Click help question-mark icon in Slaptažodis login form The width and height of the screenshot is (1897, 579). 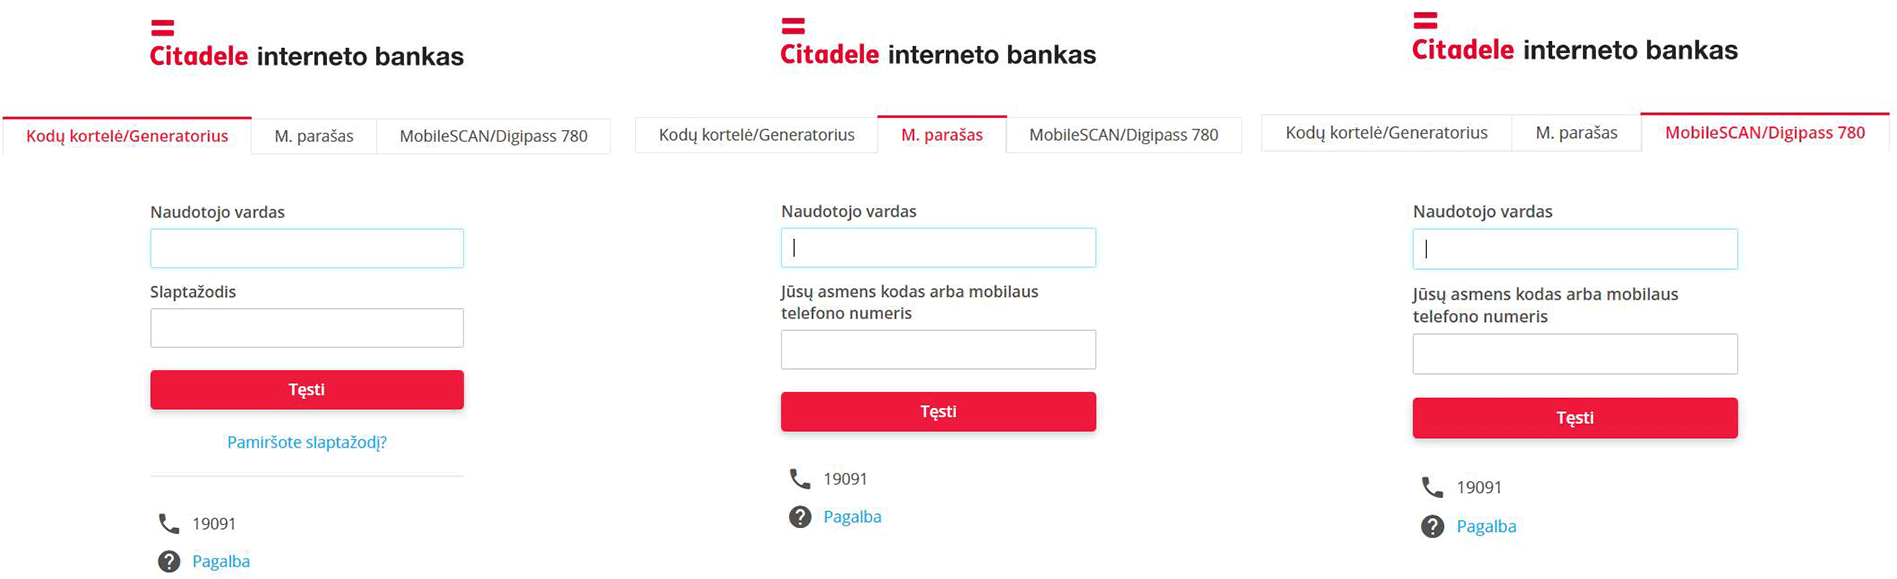click(169, 562)
